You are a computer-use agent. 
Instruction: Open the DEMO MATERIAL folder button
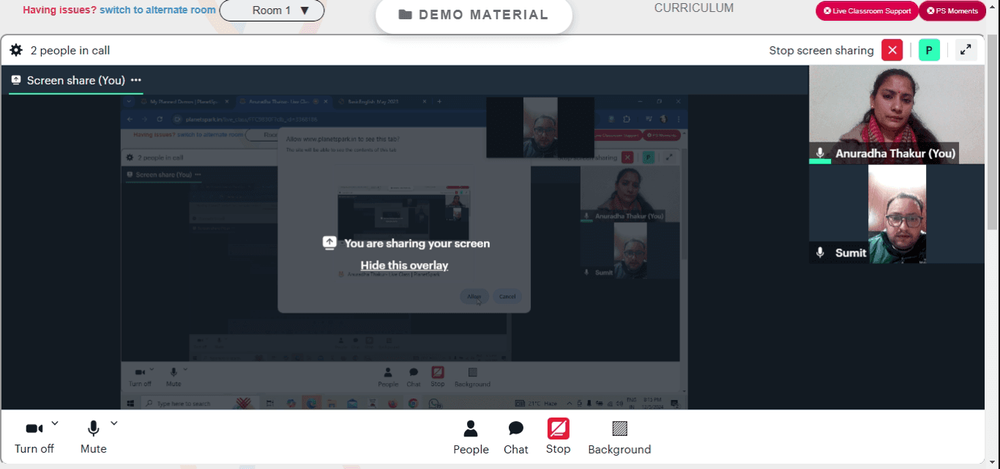click(x=474, y=15)
